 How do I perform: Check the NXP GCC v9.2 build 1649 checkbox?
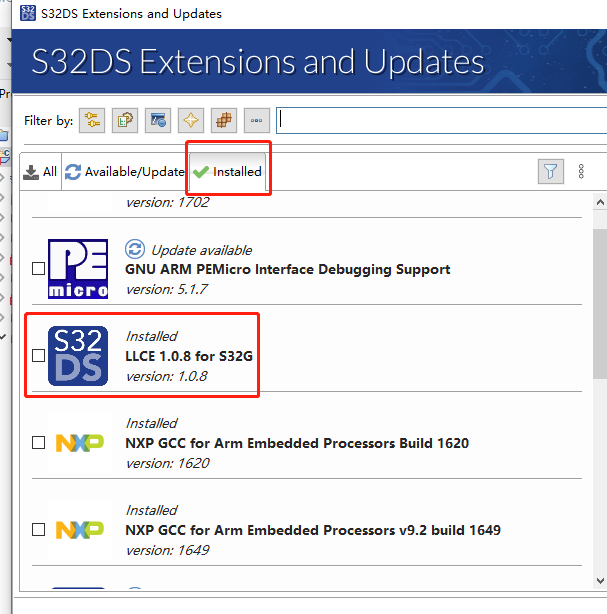point(38,530)
